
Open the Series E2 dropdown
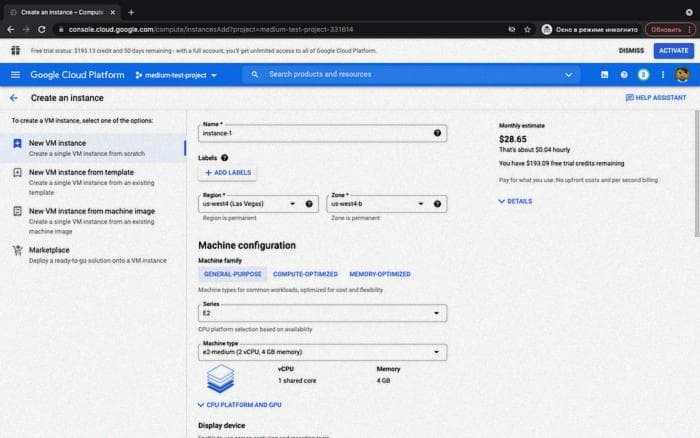coord(322,313)
